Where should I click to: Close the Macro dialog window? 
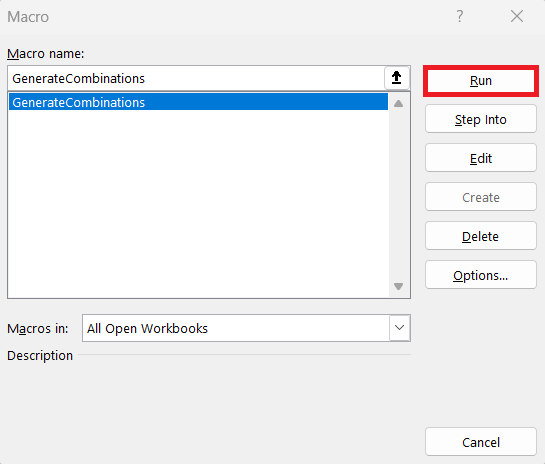(x=517, y=16)
